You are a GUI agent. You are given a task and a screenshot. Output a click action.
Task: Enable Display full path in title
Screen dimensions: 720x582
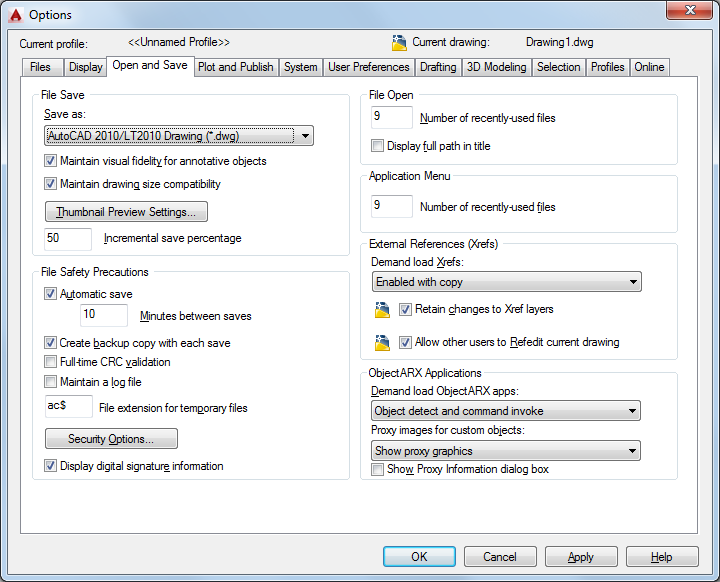click(x=377, y=146)
